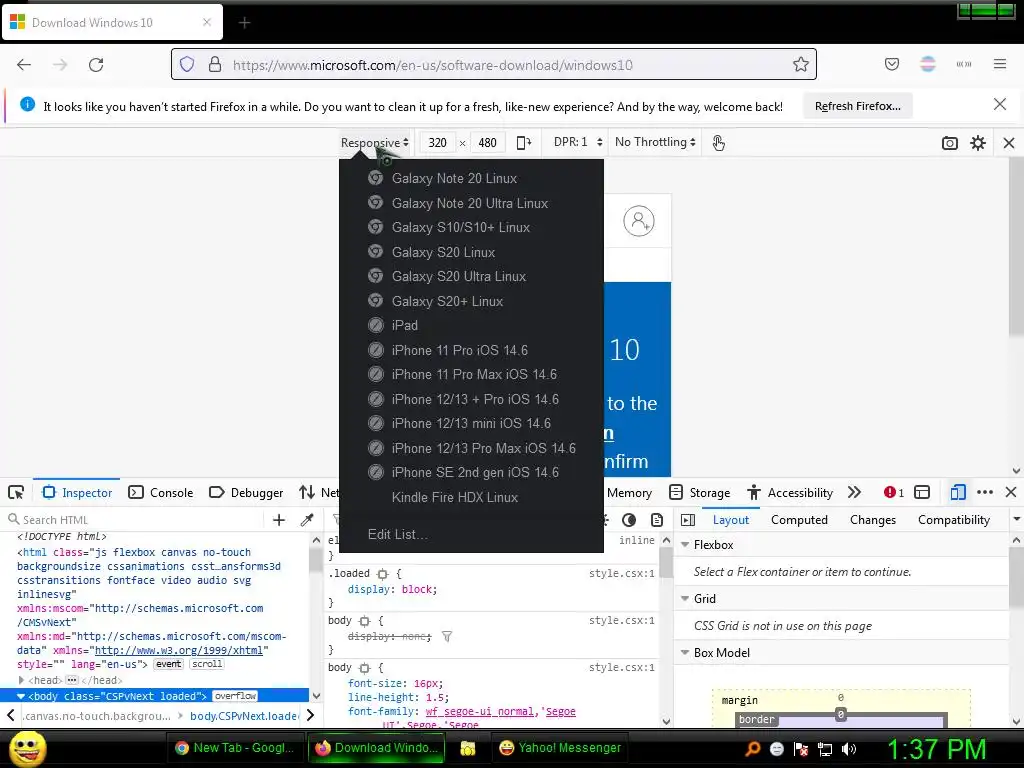Click the Search HTML field
The image size is (1024, 768).
pos(134,520)
